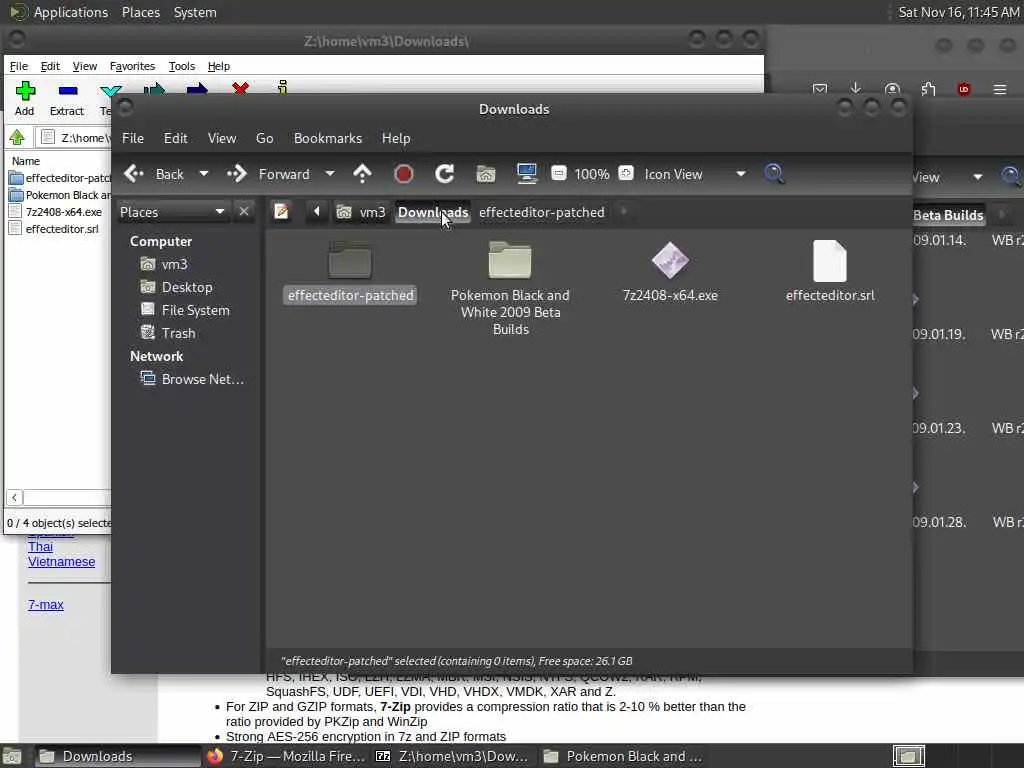
Task: Open Help menu in Downloads window
Action: 396,138
